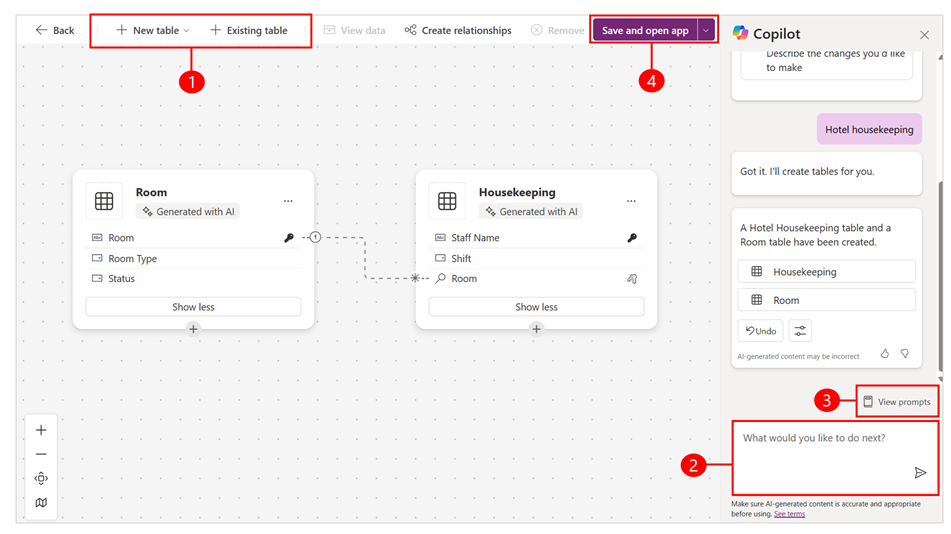Close the Copilot panel
Viewport: 951px width, 534px height.
pyautogui.click(x=924, y=35)
